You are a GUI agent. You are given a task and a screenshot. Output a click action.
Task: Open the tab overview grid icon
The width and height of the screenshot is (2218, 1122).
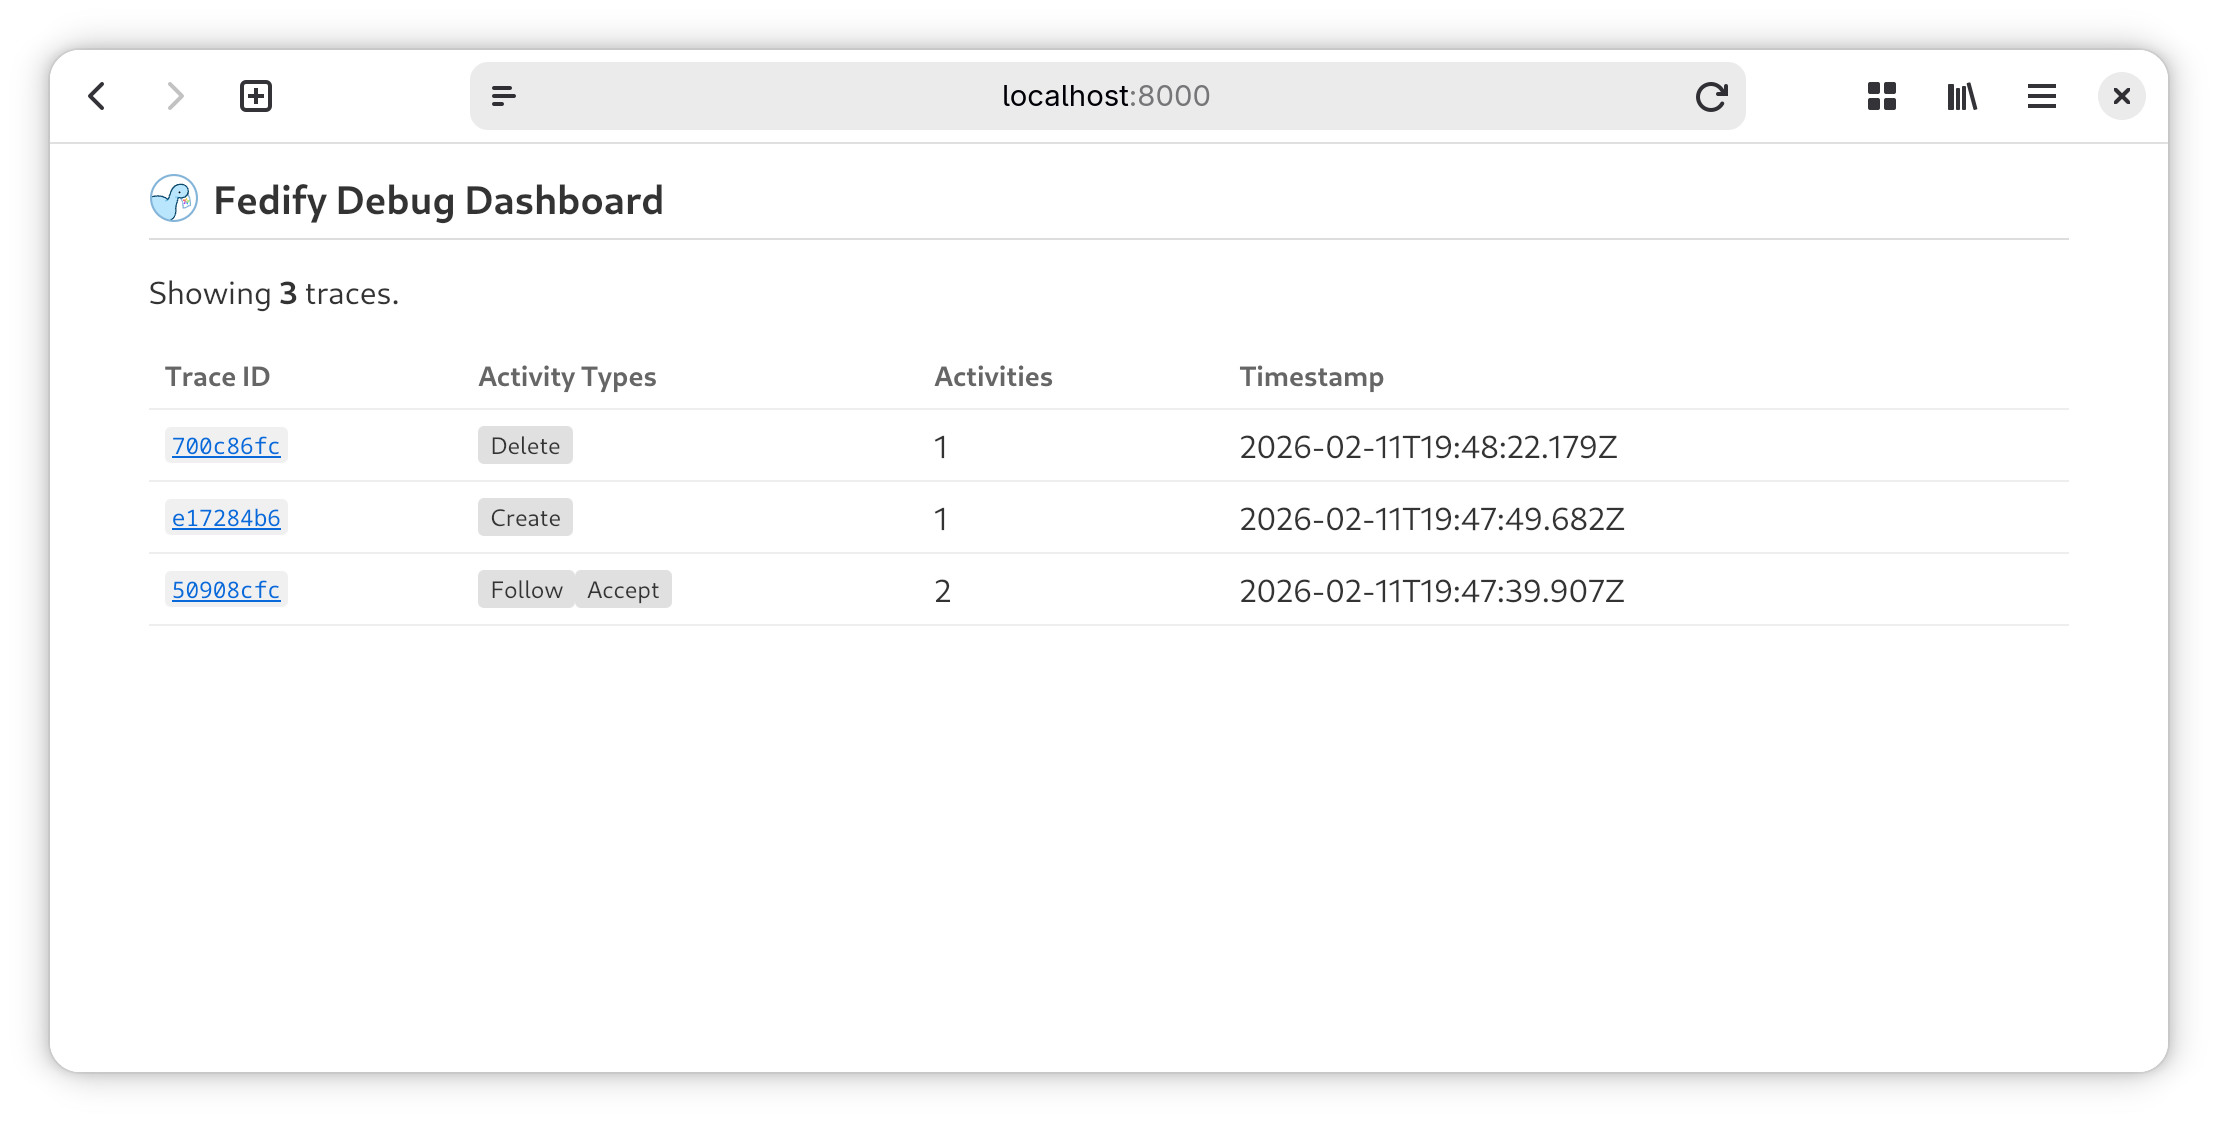[1882, 96]
